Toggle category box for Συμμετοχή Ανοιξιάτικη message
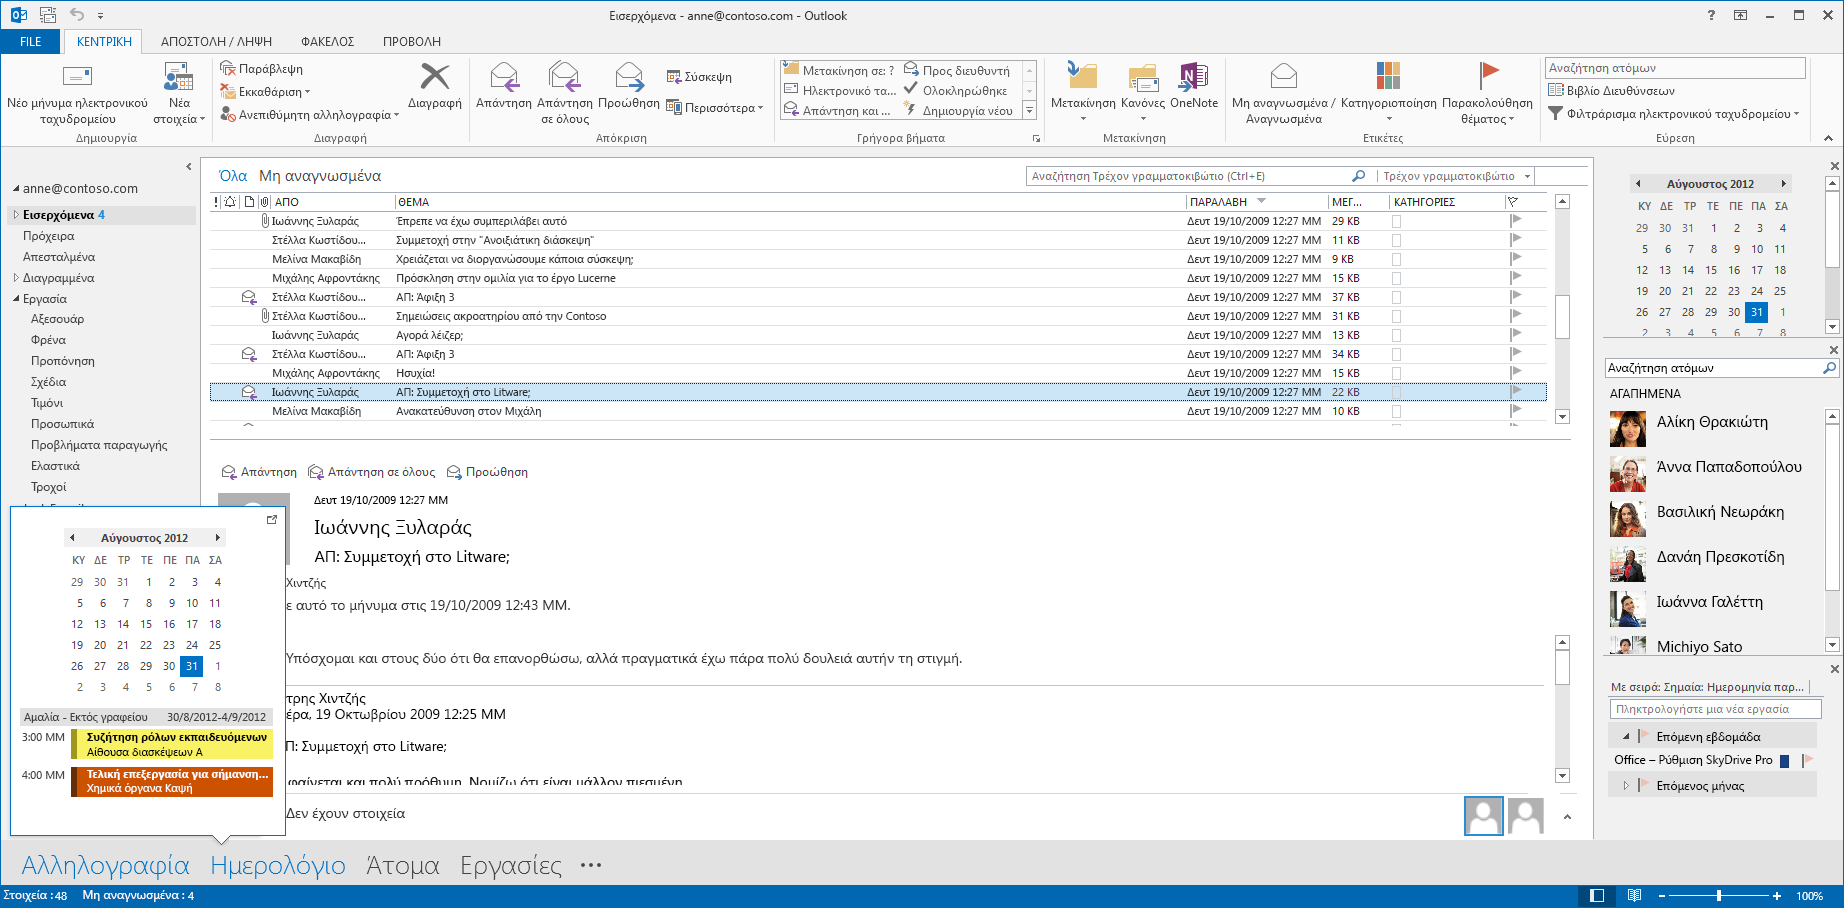The width and height of the screenshot is (1844, 908). (1396, 240)
